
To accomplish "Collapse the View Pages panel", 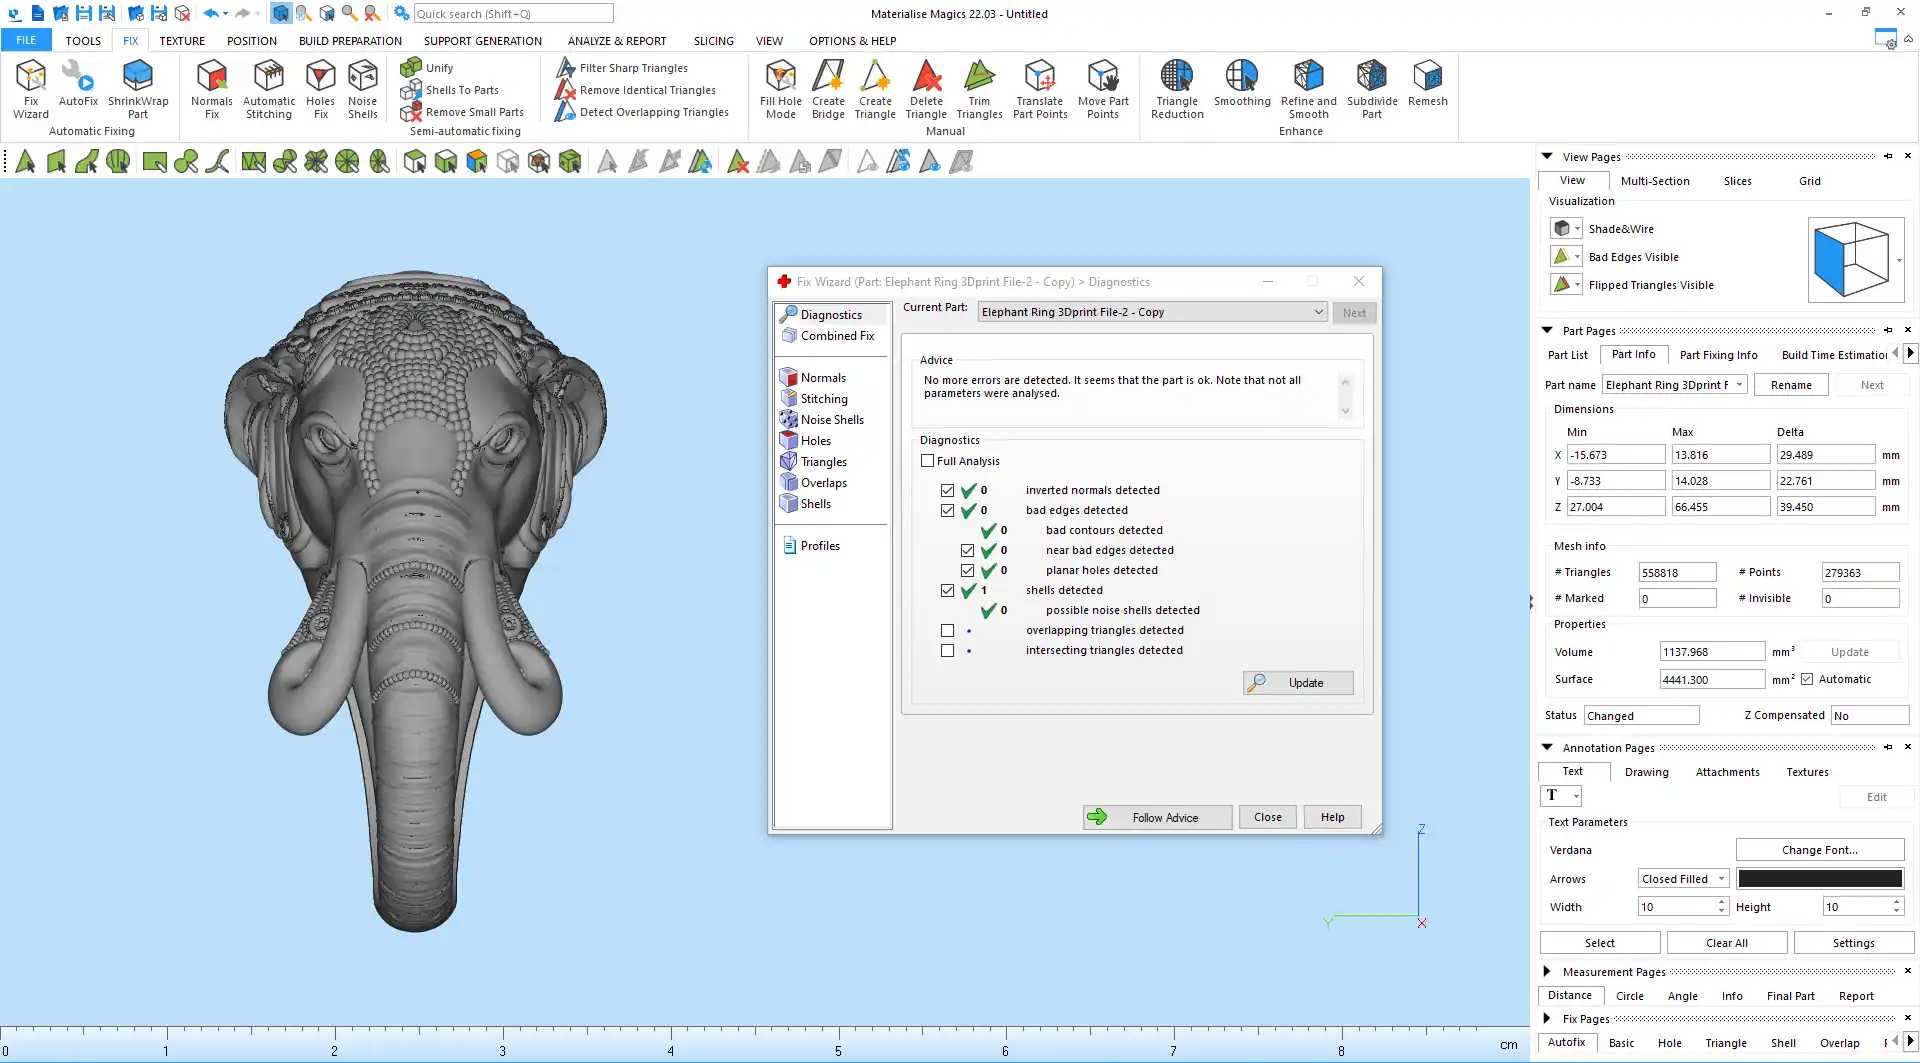I will coord(1547,156).
